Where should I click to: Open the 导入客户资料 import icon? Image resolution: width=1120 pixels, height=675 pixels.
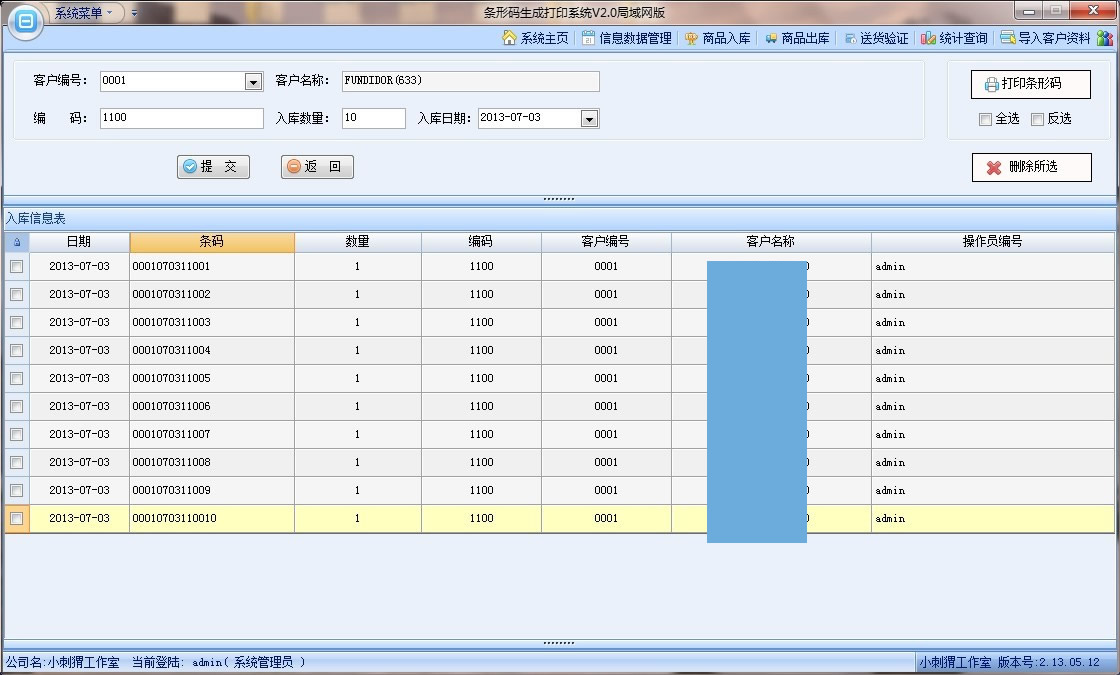coord(1008,38)
